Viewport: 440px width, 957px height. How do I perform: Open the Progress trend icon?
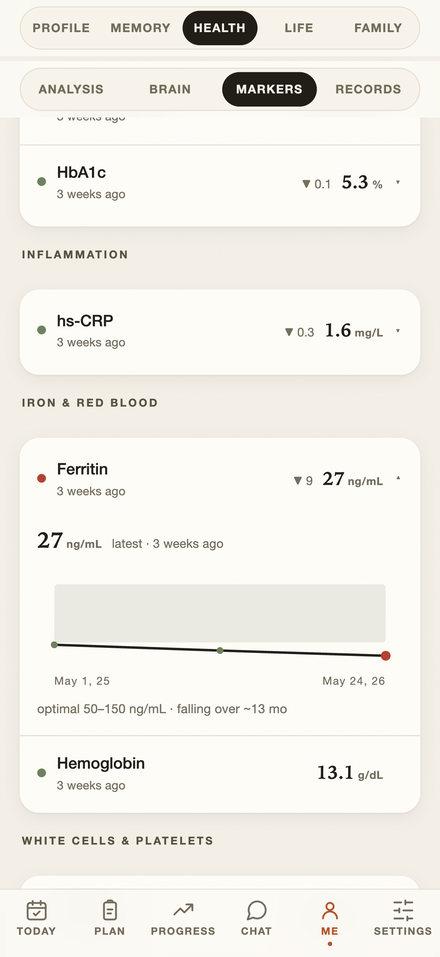tap(183, 911)
